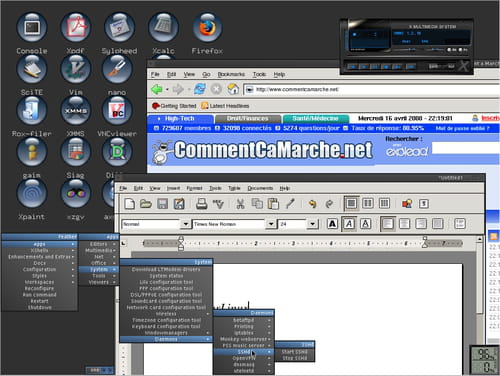Open Sylpheed mail client icon
The width and height of the screenshot is (500, 376).
tap(119, 27)
